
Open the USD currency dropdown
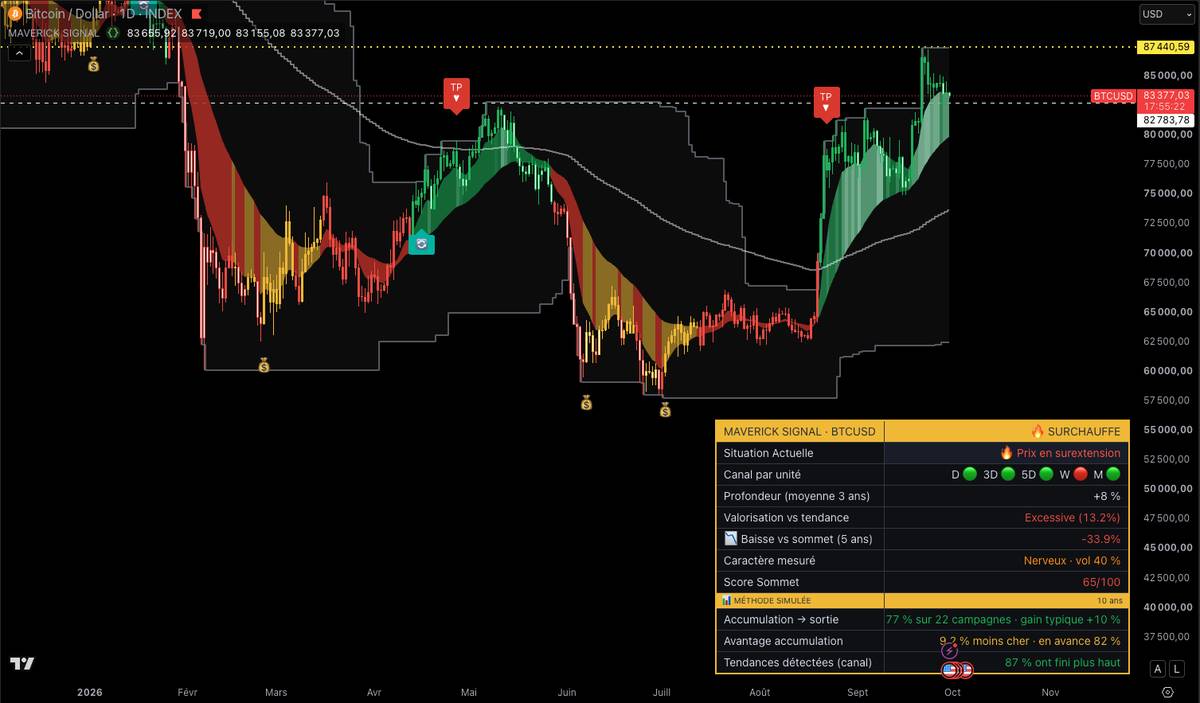[1165, 14]
